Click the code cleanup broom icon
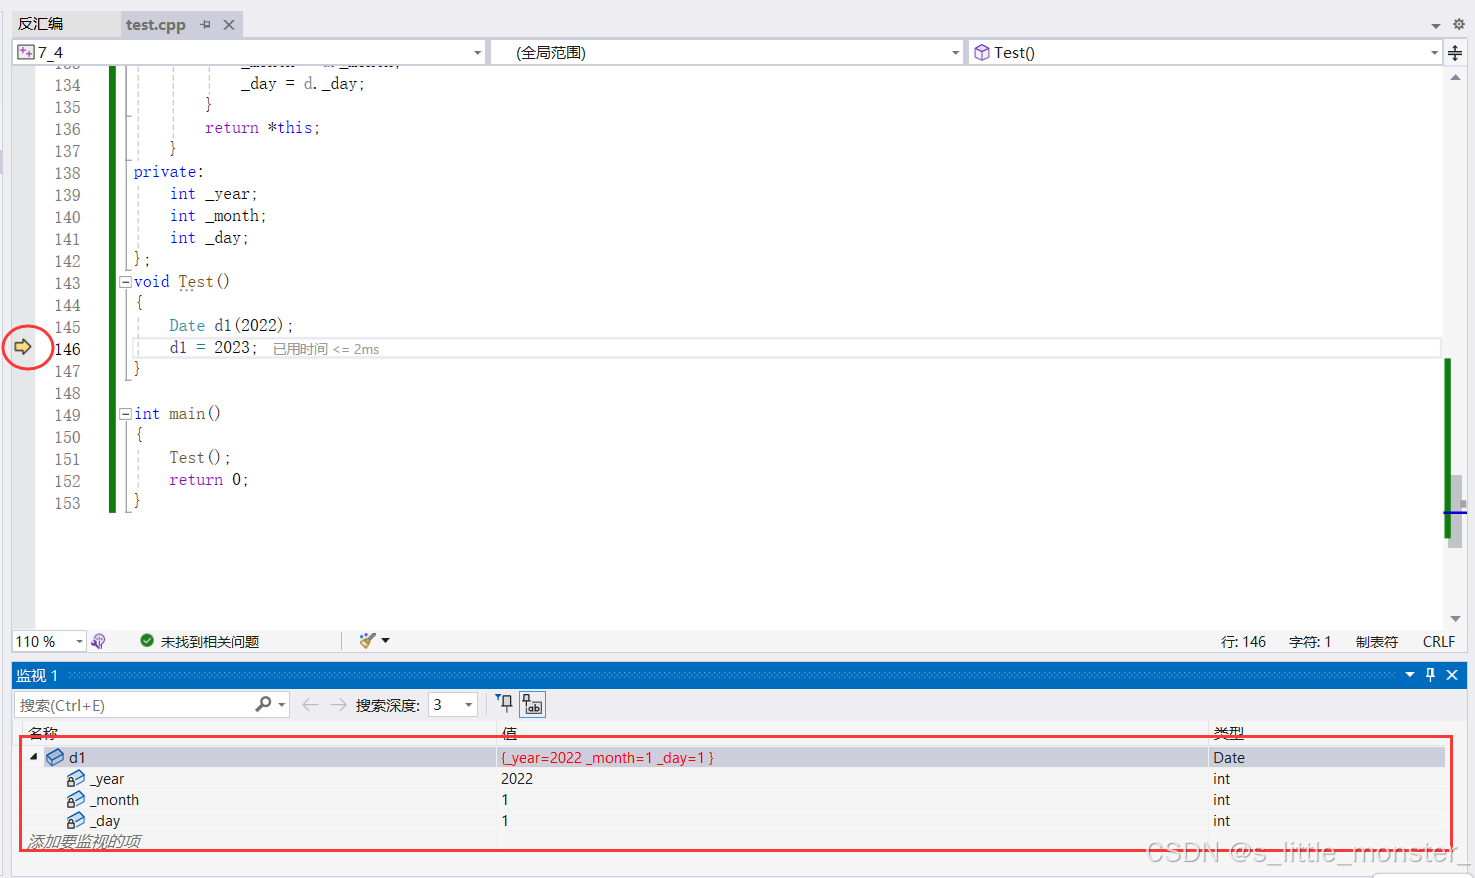The height and width of the screenshot is (878, 1475). pyautogui.click(x=367, y=641)
